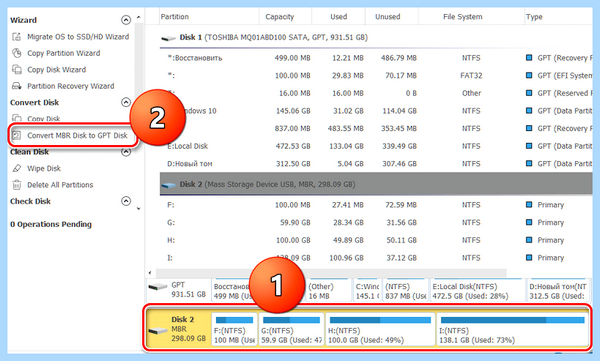Click blue type square for I: Primary
The height and width of the screenshot is (361, 600).
click(x=529, y=258)
